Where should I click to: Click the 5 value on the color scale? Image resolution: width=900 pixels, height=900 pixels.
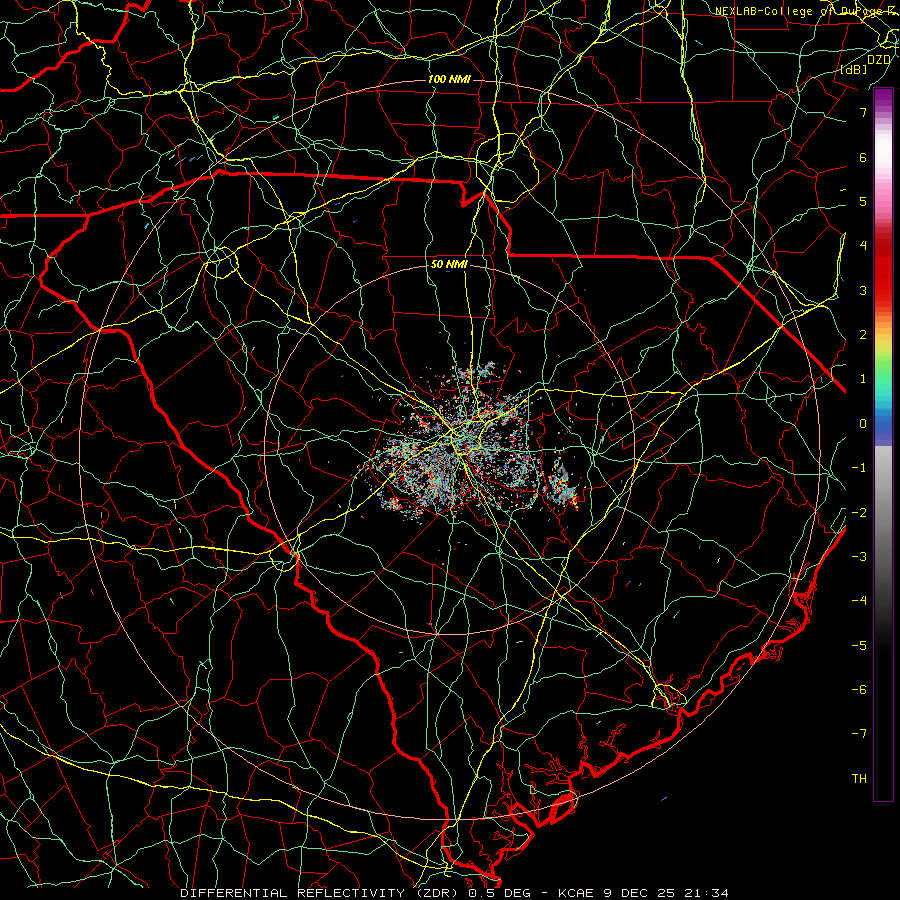[863, 201]
